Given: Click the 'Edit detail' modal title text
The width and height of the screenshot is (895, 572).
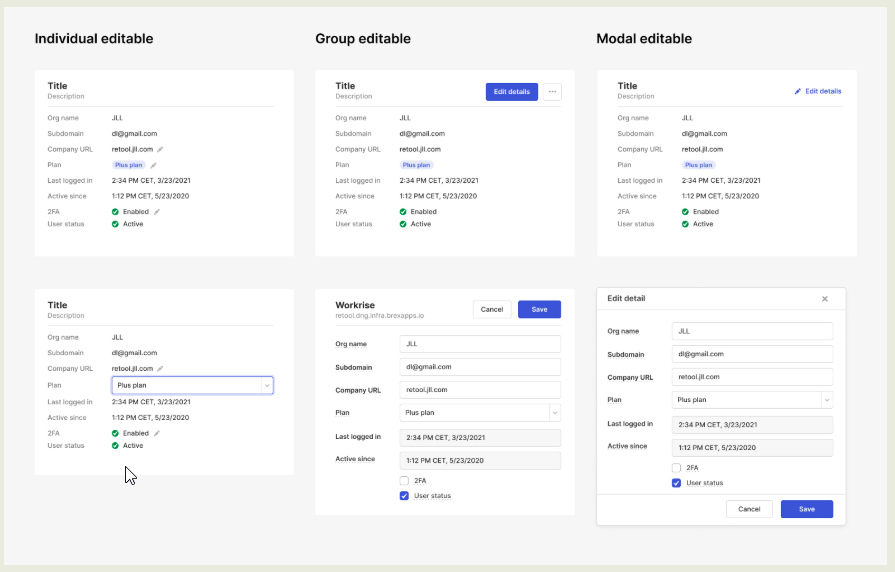Looking at the screenshot, I should pyautogui.click(x=626, y=299).
